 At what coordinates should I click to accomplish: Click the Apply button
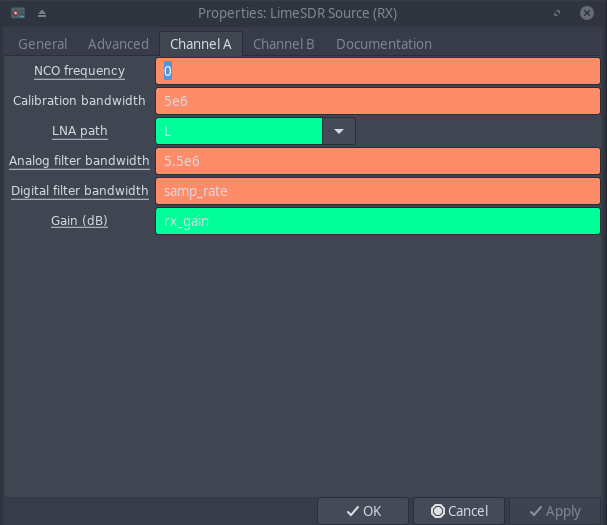tap(555, 511)
